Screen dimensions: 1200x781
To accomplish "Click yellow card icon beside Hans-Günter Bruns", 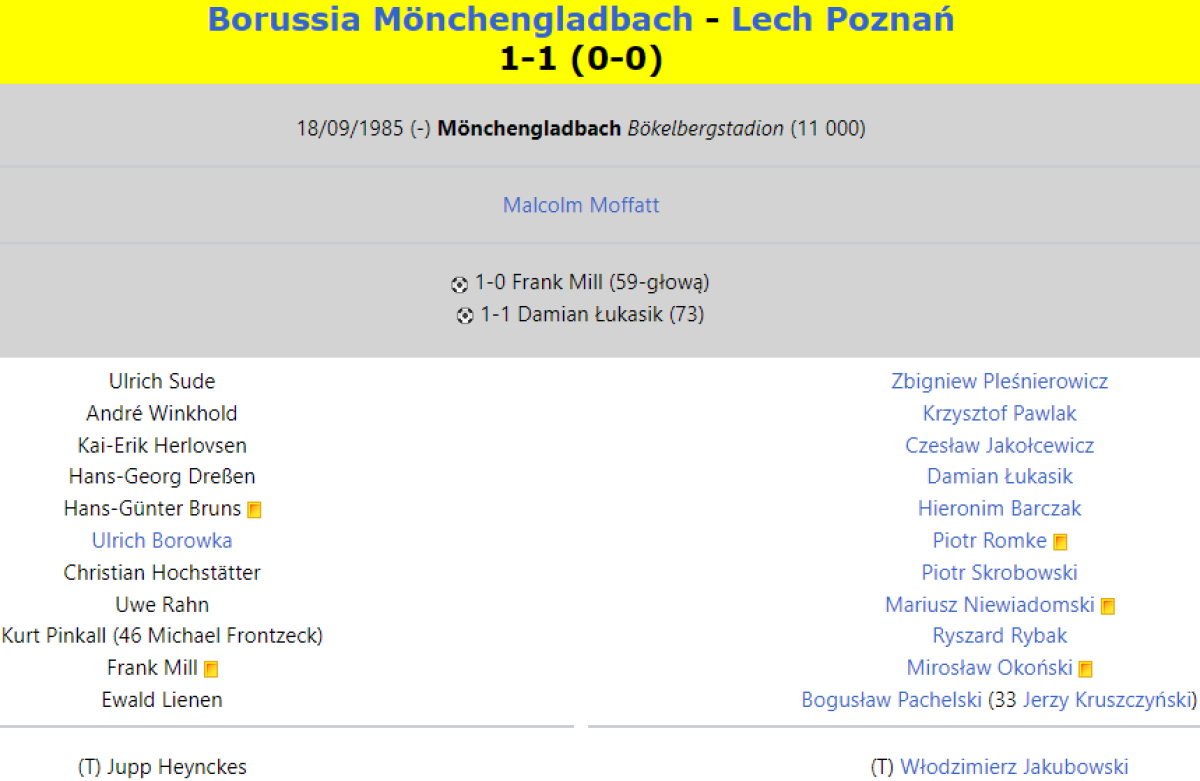I will pos(254,510).
